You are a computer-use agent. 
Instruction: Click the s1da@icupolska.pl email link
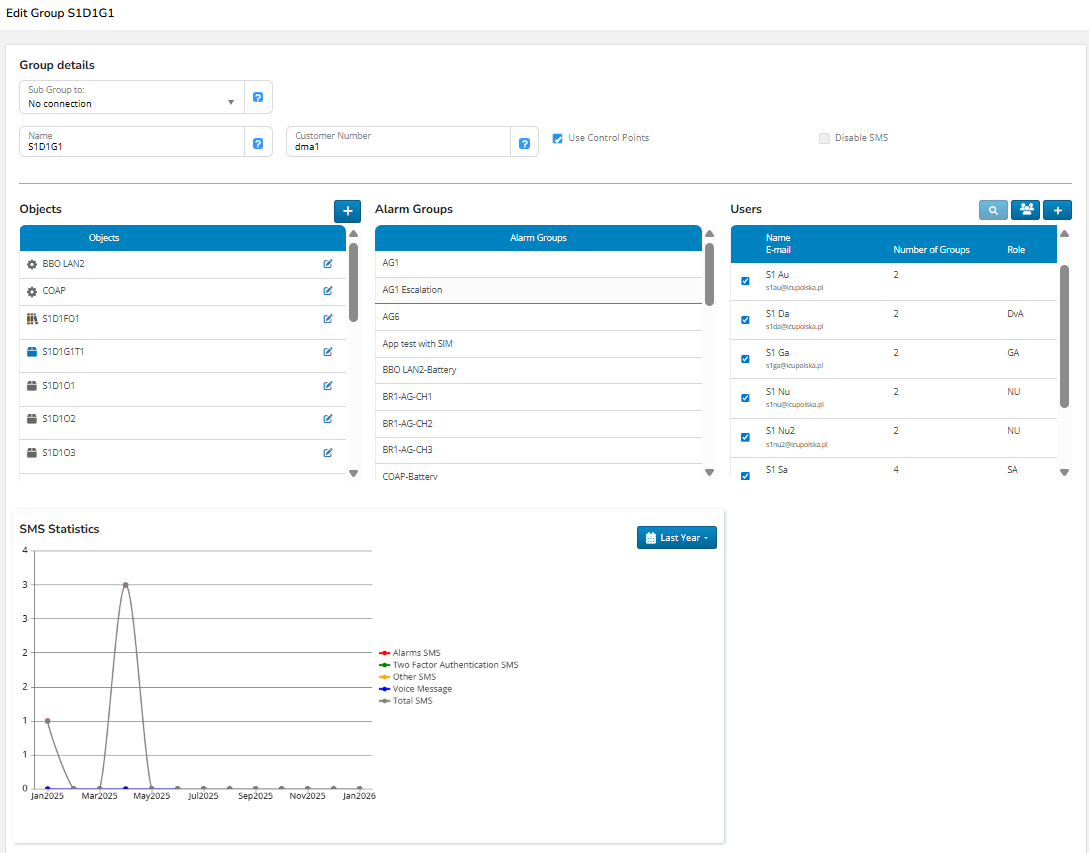794,326
